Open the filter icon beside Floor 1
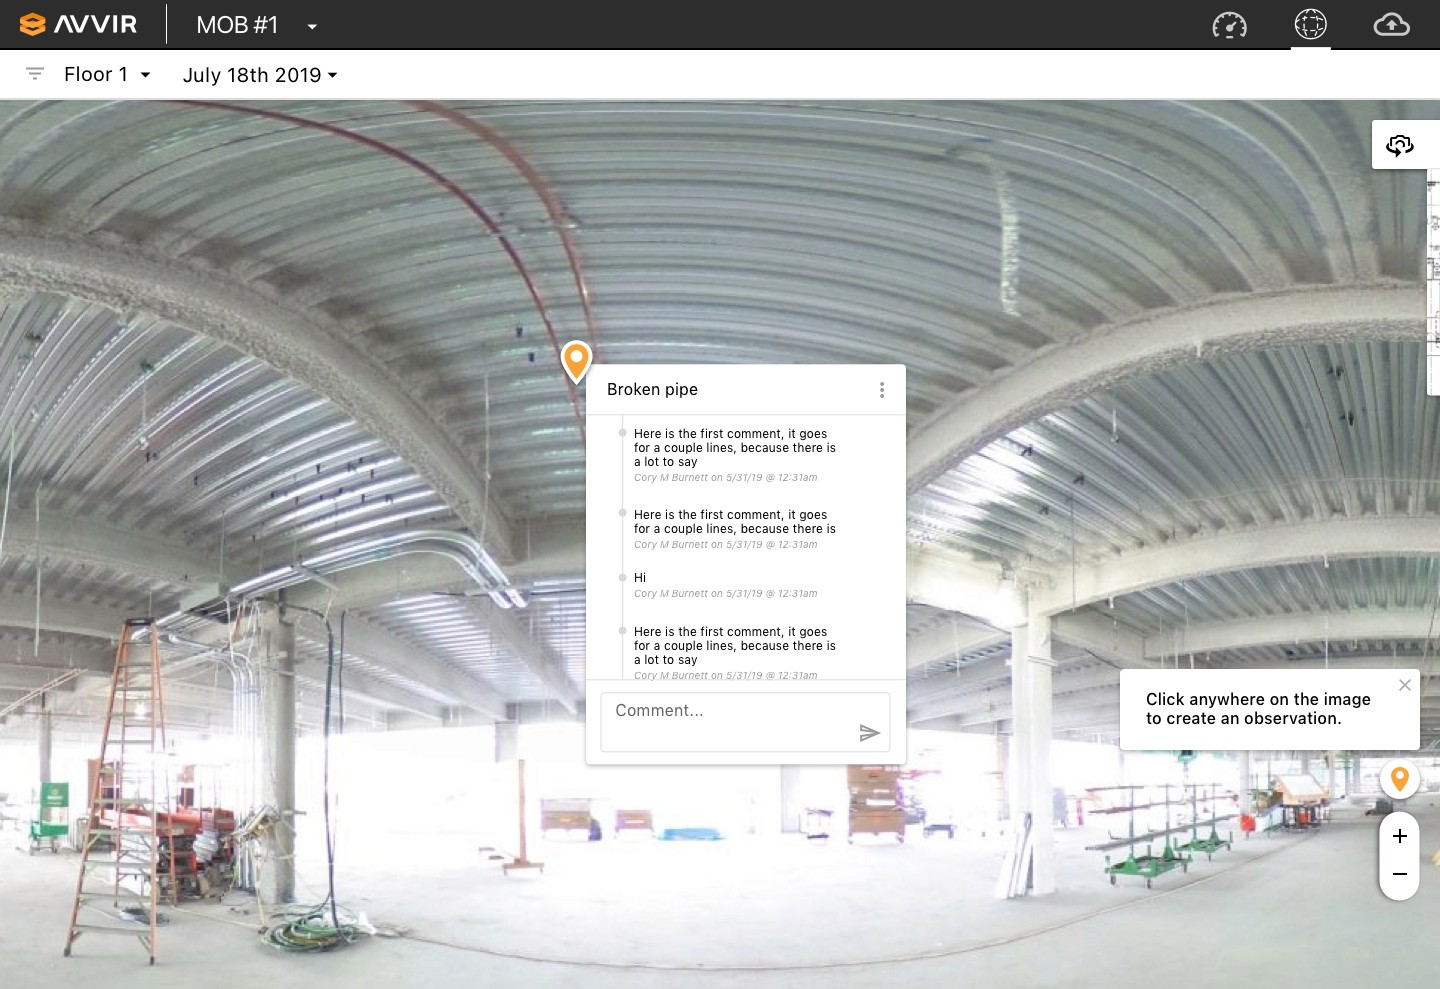 click(x=35, y=73)
